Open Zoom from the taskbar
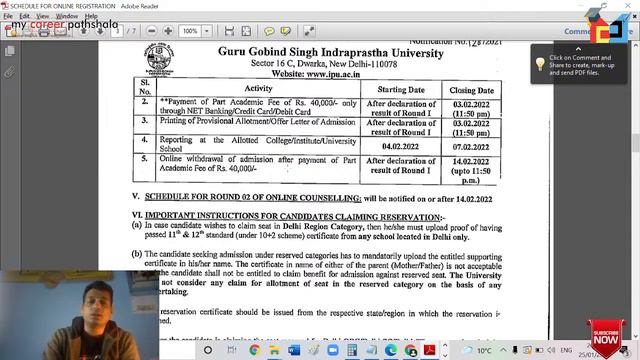This screenshot has height=360, width=640. pos(333,350)
